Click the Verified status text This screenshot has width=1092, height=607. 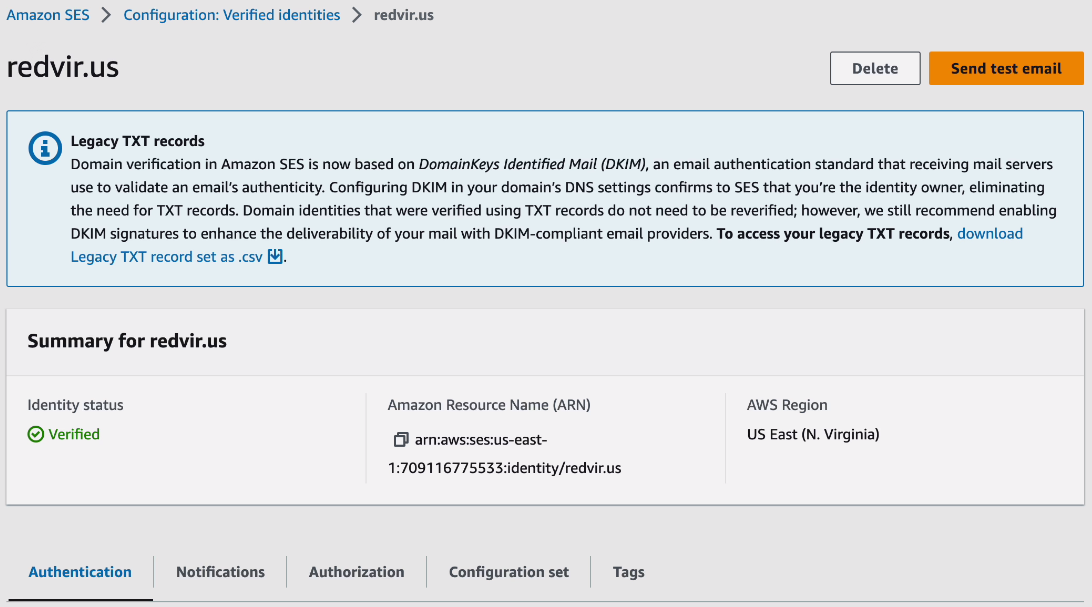[x=73, y=434]
